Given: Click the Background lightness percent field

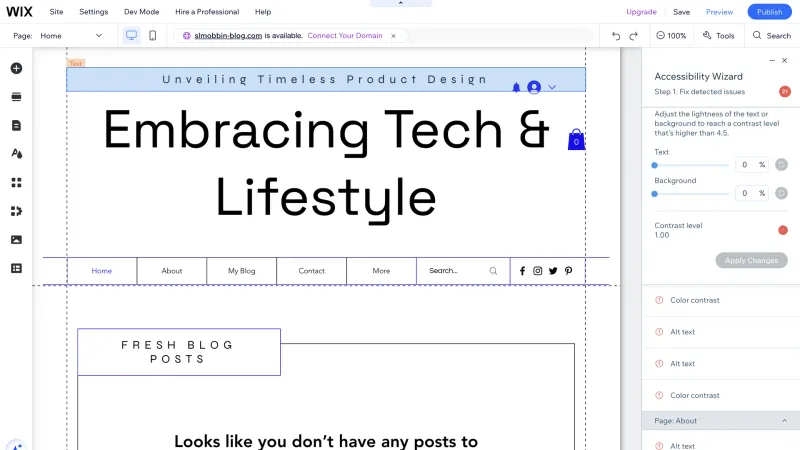Looking at the screenshot, I should pos(752,193).
